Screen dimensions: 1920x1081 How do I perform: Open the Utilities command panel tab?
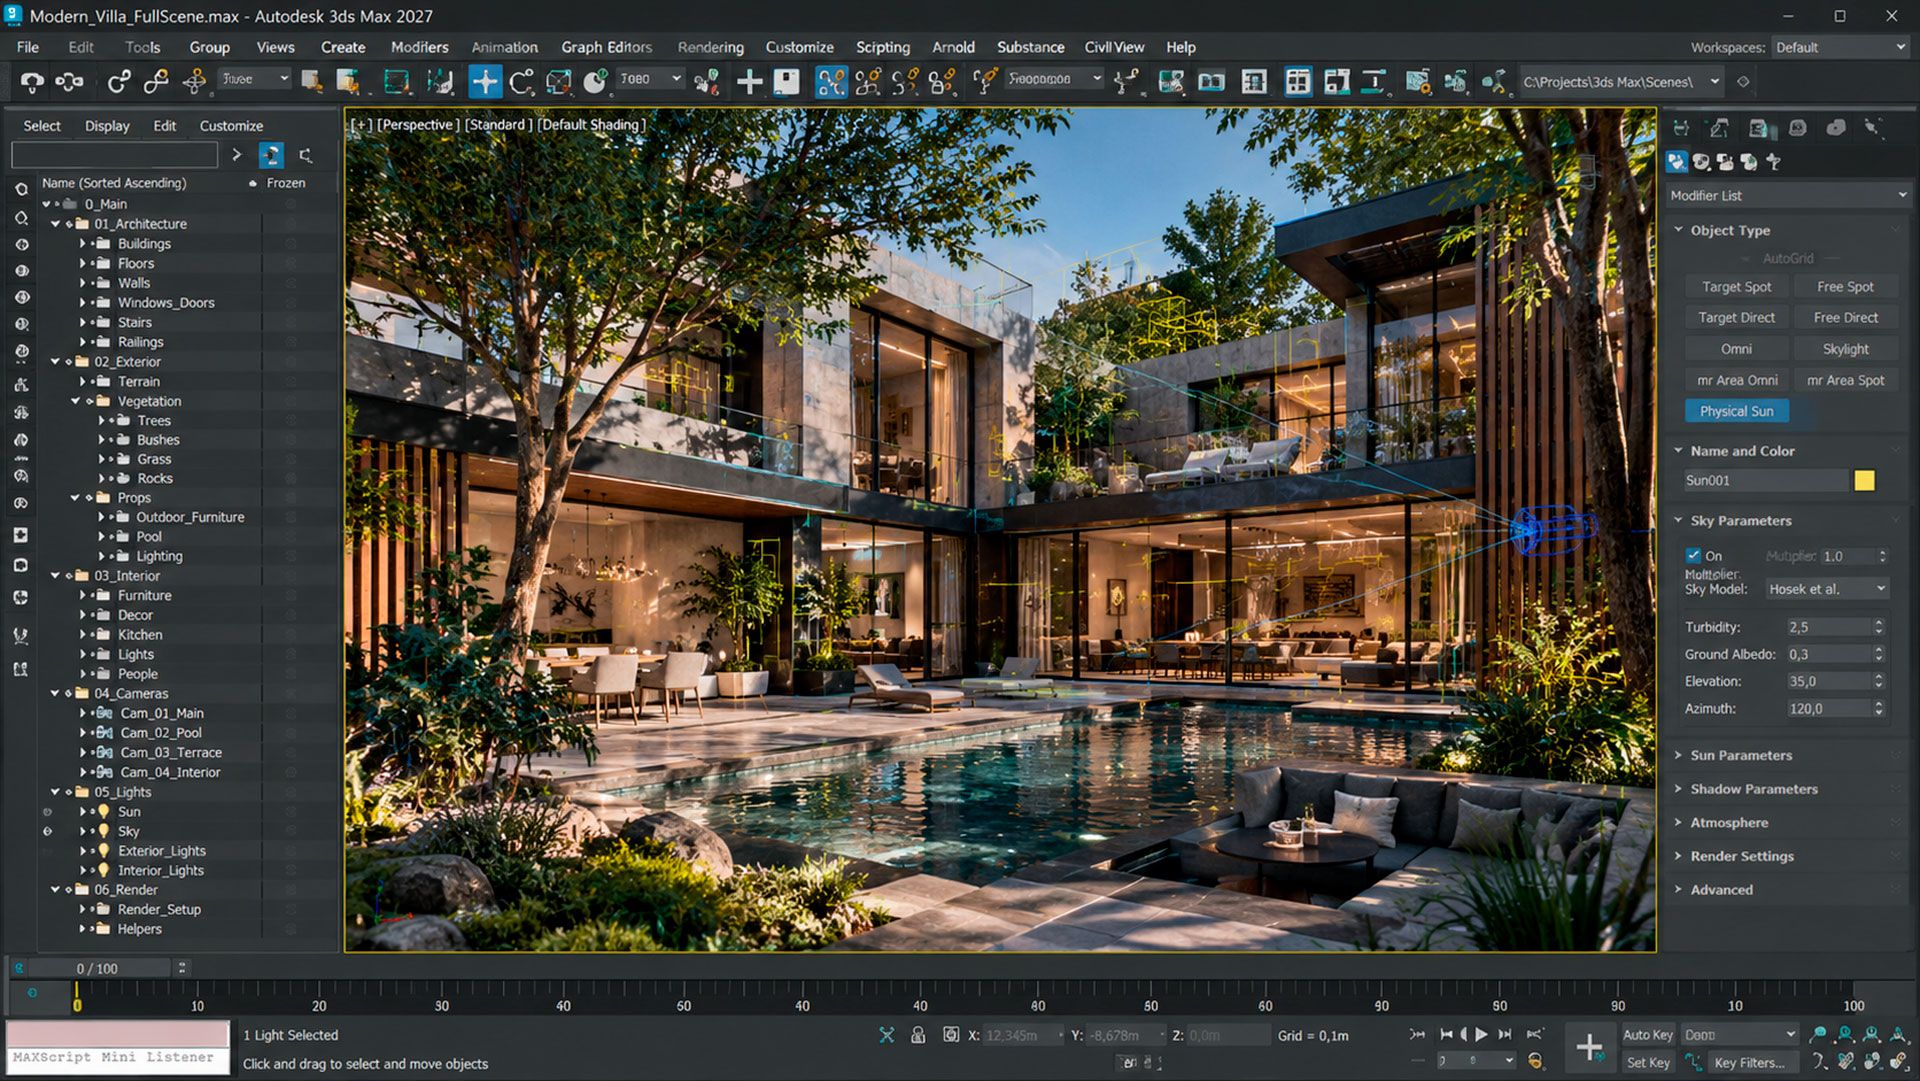pyautogui.click(x=1873, y=127)
